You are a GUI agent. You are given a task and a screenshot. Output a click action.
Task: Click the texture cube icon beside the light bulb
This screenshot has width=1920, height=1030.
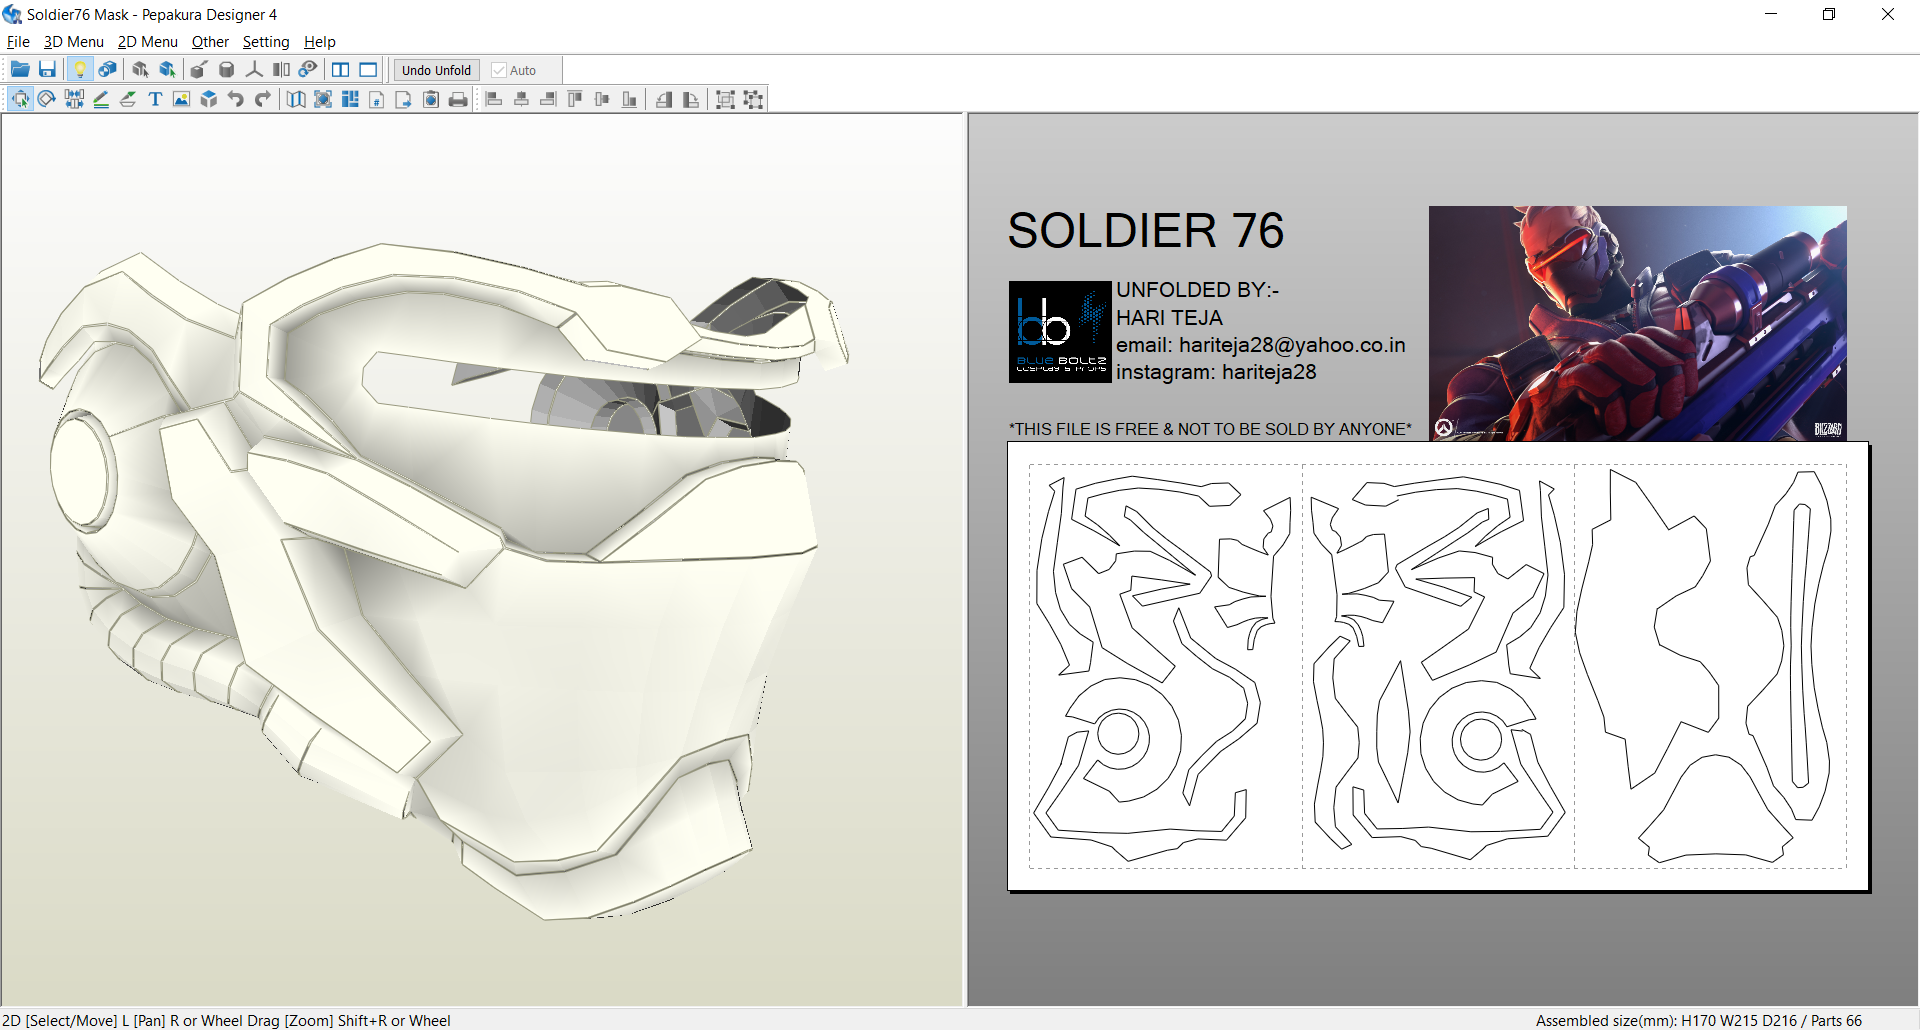pyautogui.click(x=107, y=70)
